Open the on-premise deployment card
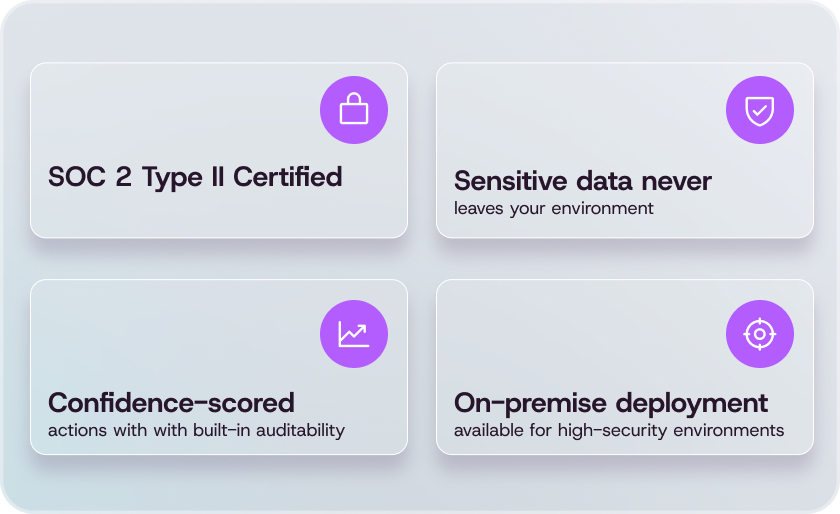This screenshot has height=514, width=840. pyautogui.click(x=625, y=367)
